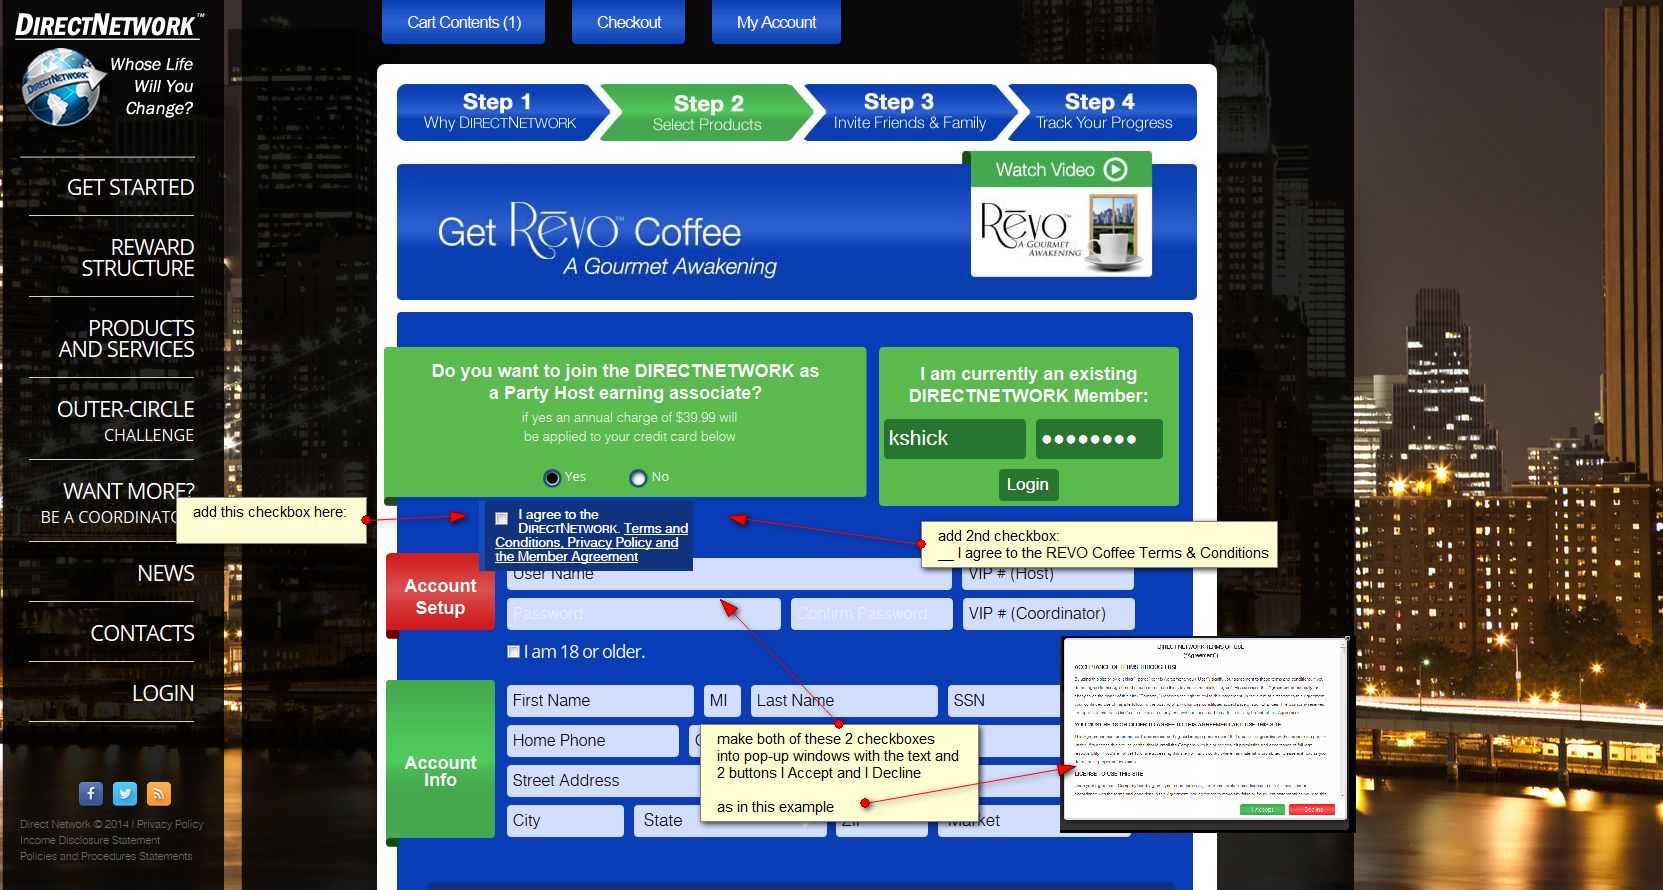The image size is (1663, 890).
Task: Open the Twitter icon in sidebar footer
Action: 125,794
